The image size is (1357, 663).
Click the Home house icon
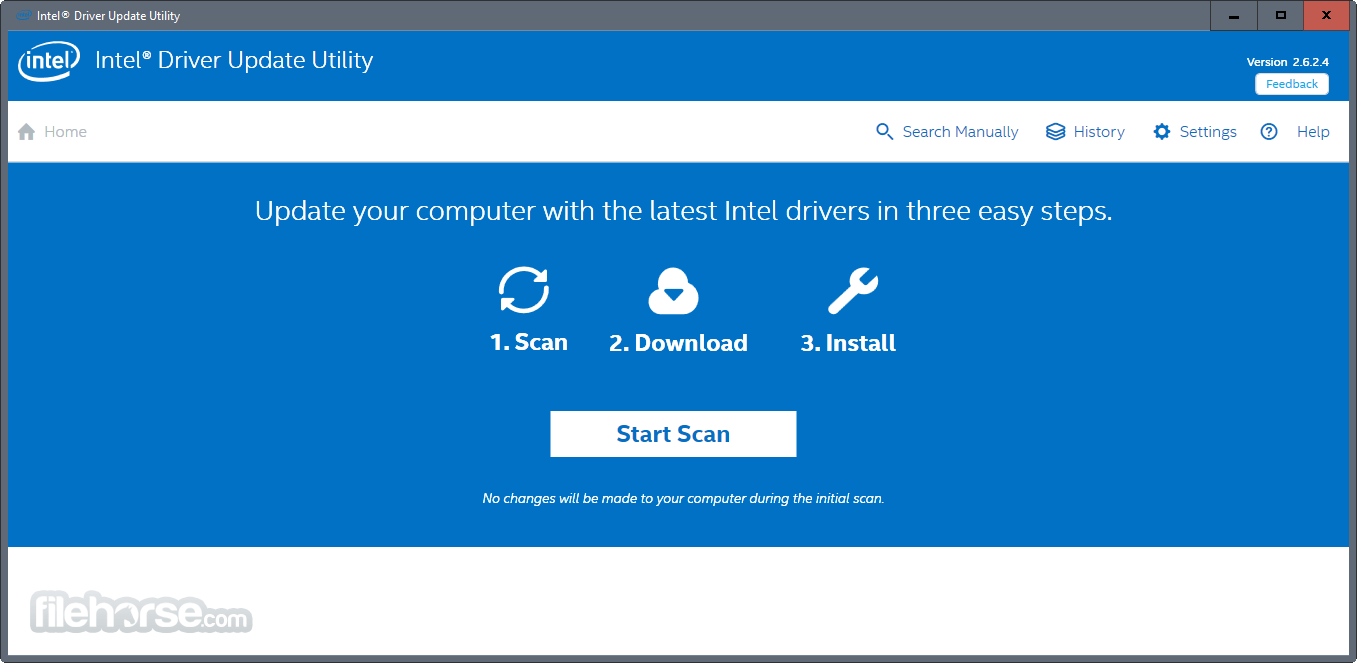pos(27,132)
